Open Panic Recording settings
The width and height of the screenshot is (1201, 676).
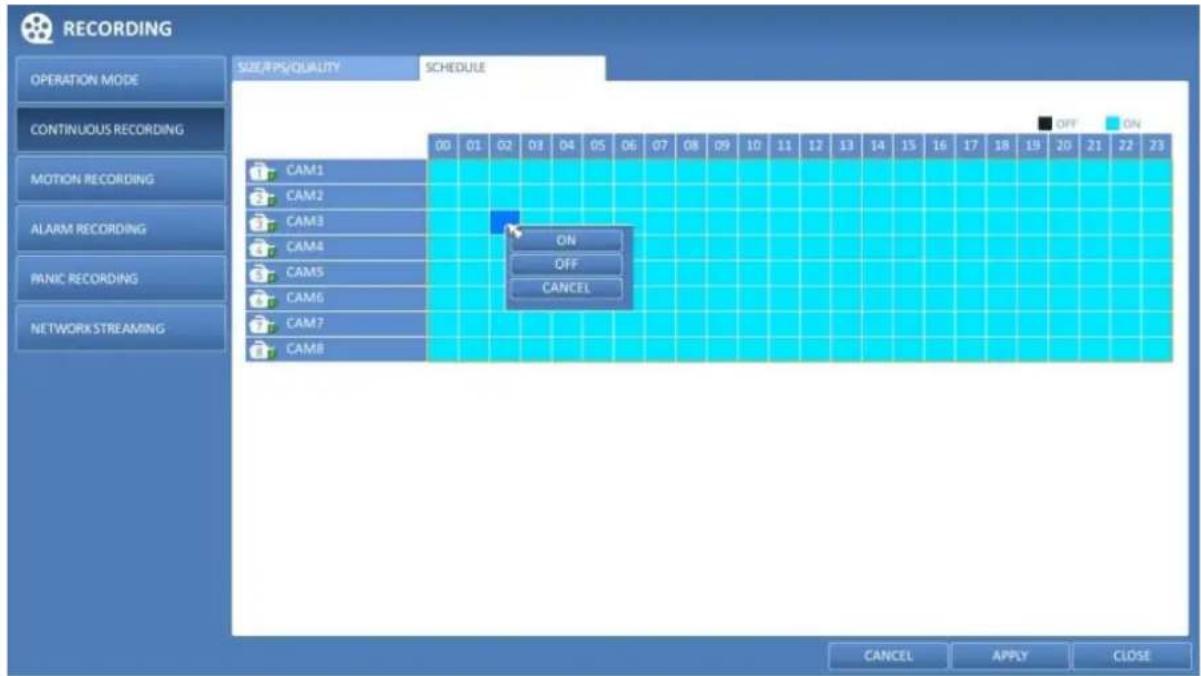(x=121, y=278)
